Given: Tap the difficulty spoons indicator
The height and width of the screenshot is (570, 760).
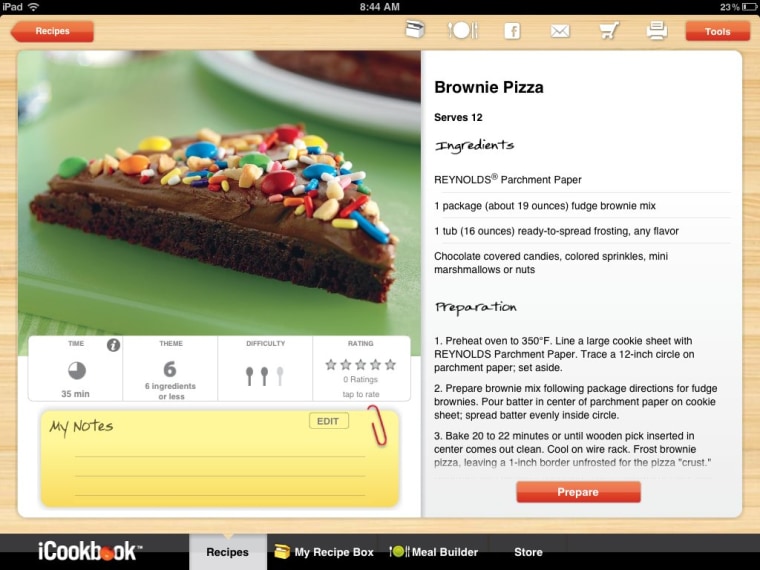Looking at the screenshot, I should point(265,376).
